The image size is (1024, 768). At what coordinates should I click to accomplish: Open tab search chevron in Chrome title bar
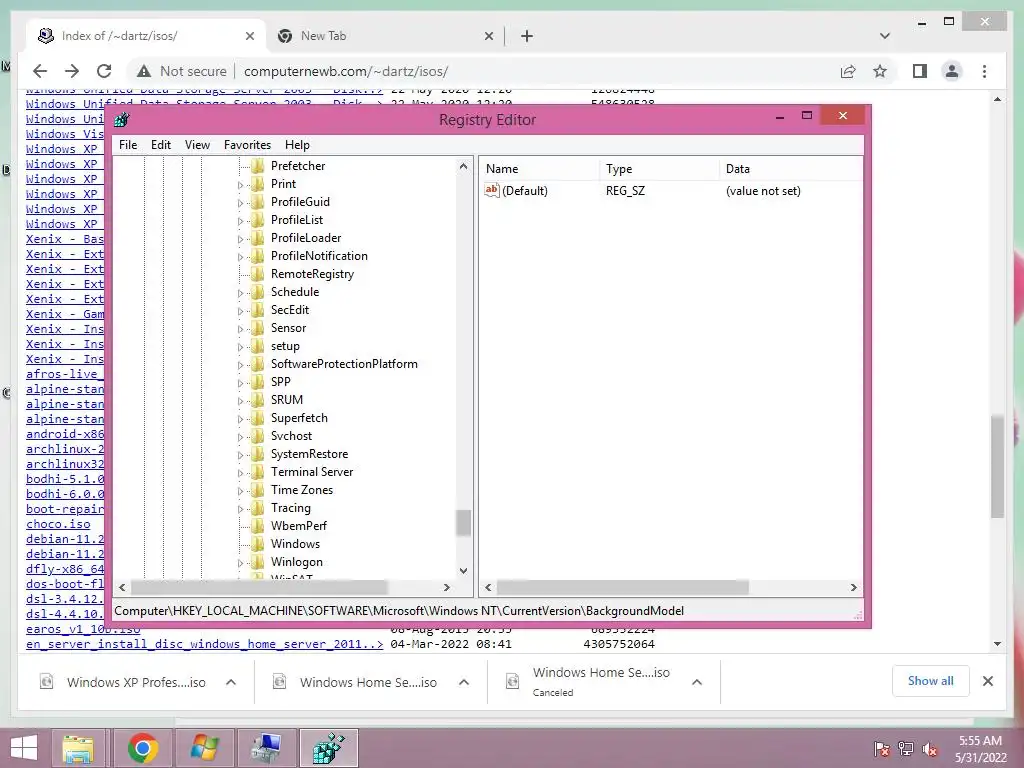click(x=885, y=36)
